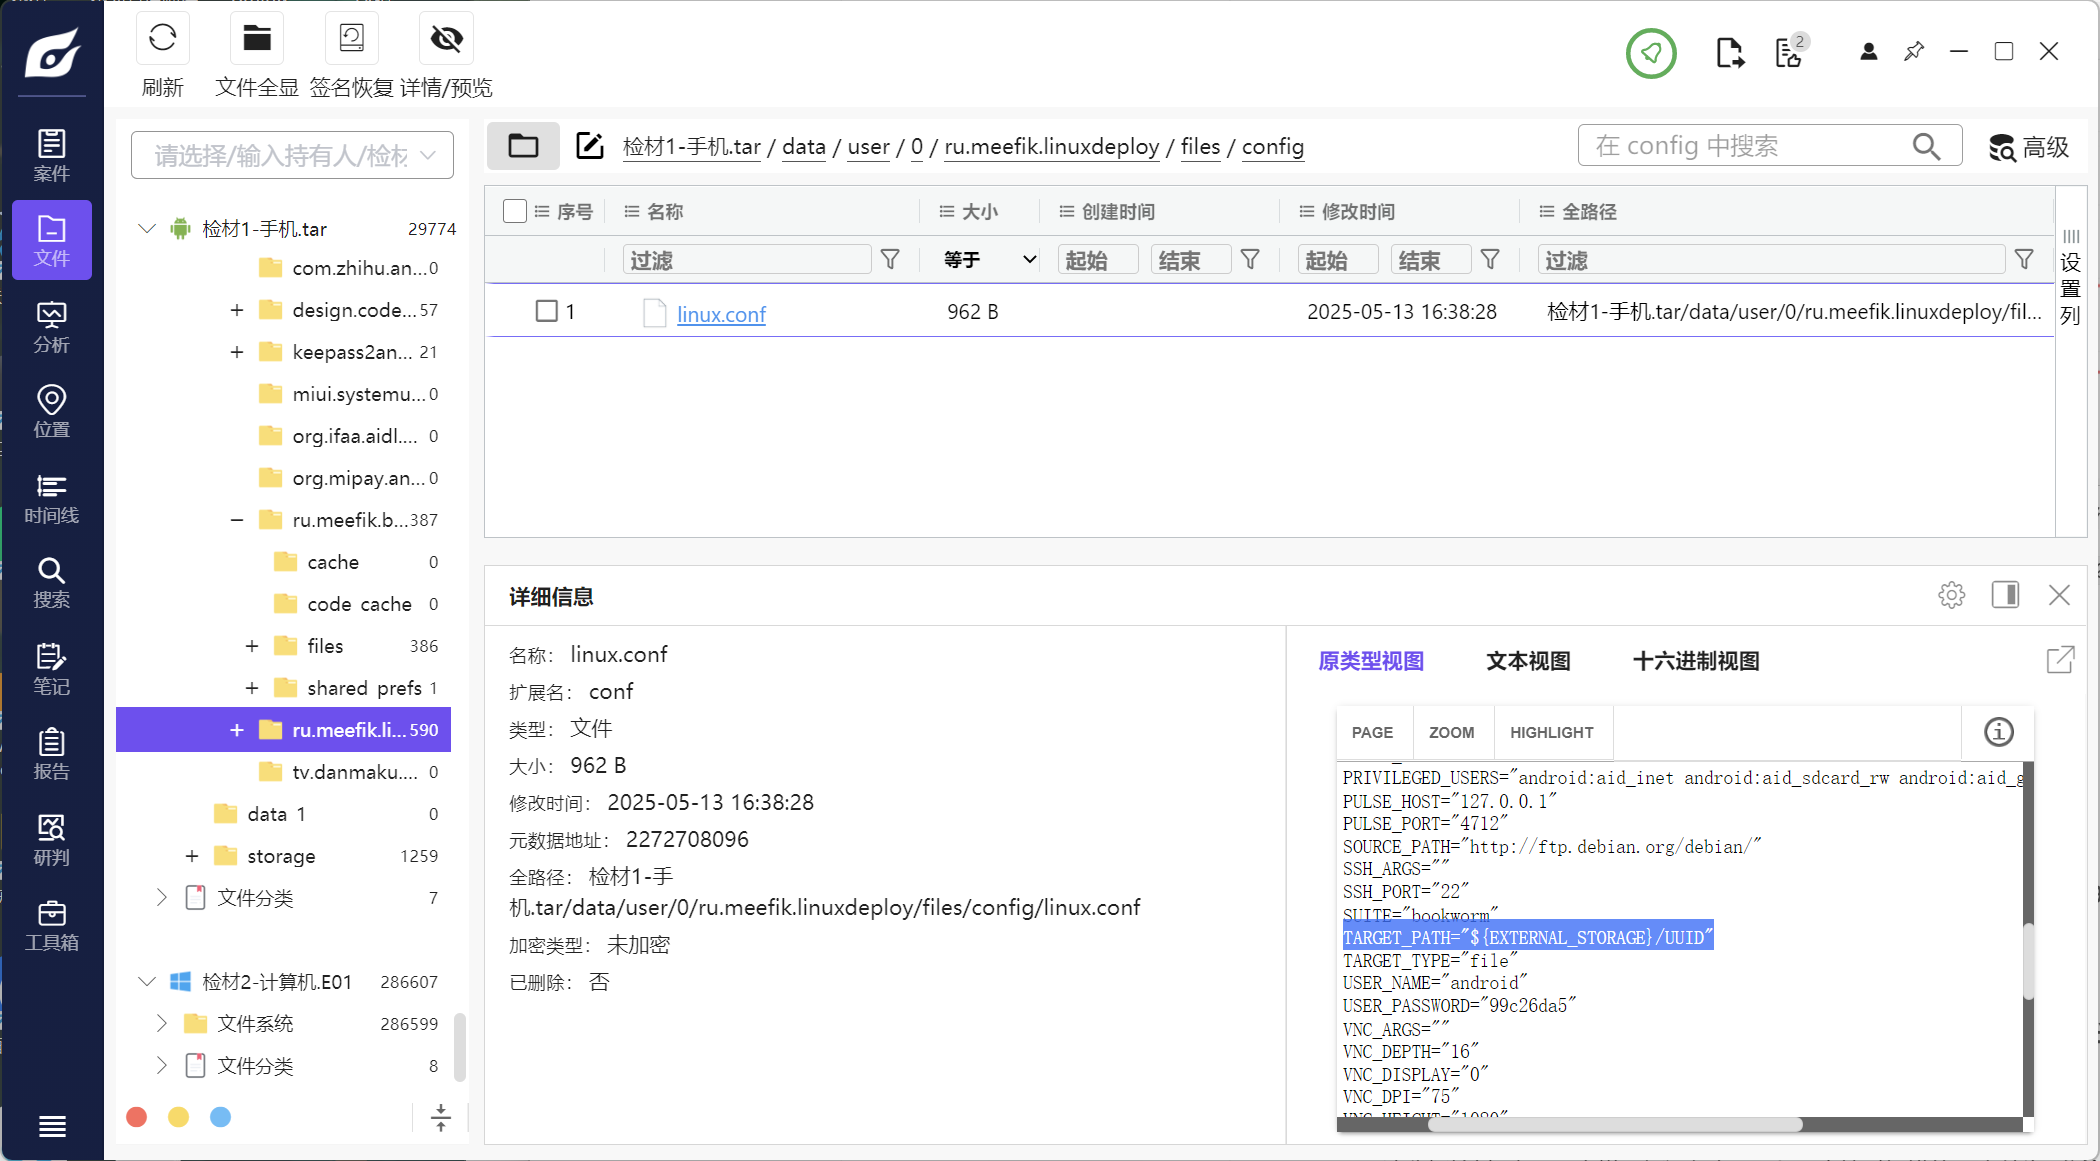Open the task list icon with badge 2
Screen dimensions: 2100x1161
point(1790,52)
